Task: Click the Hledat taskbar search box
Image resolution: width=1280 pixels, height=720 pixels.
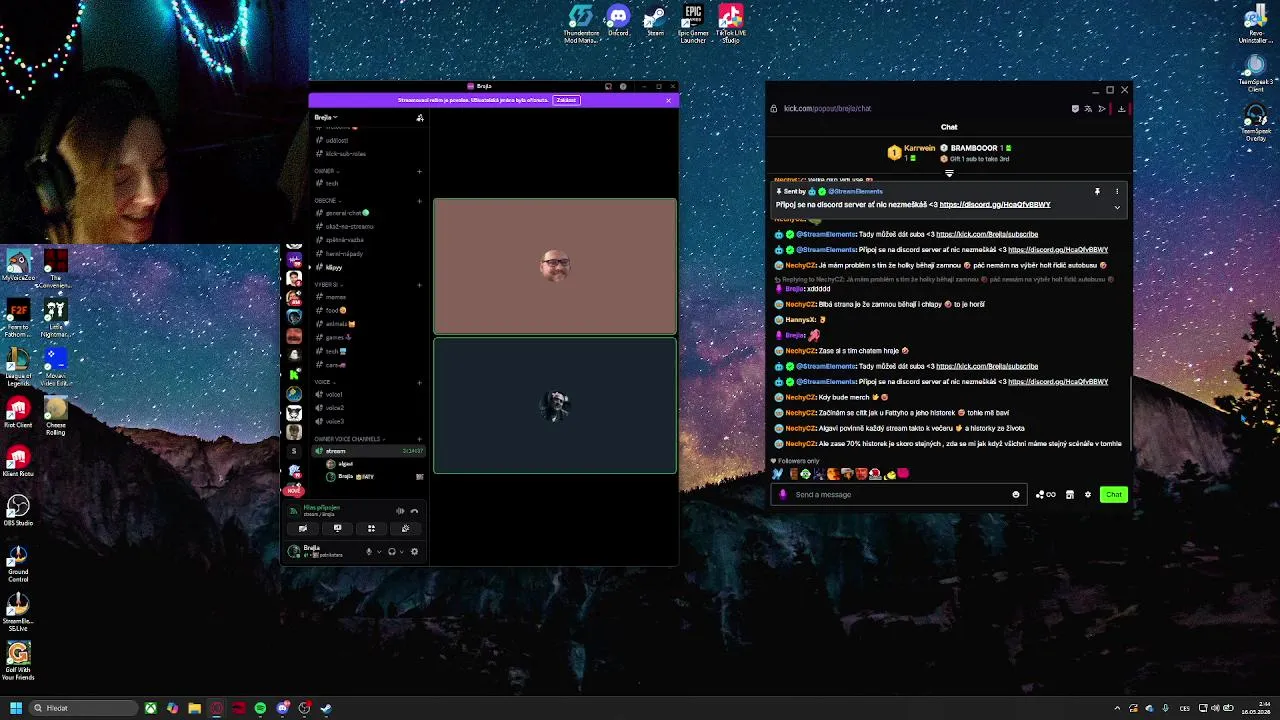Action: 82,708
